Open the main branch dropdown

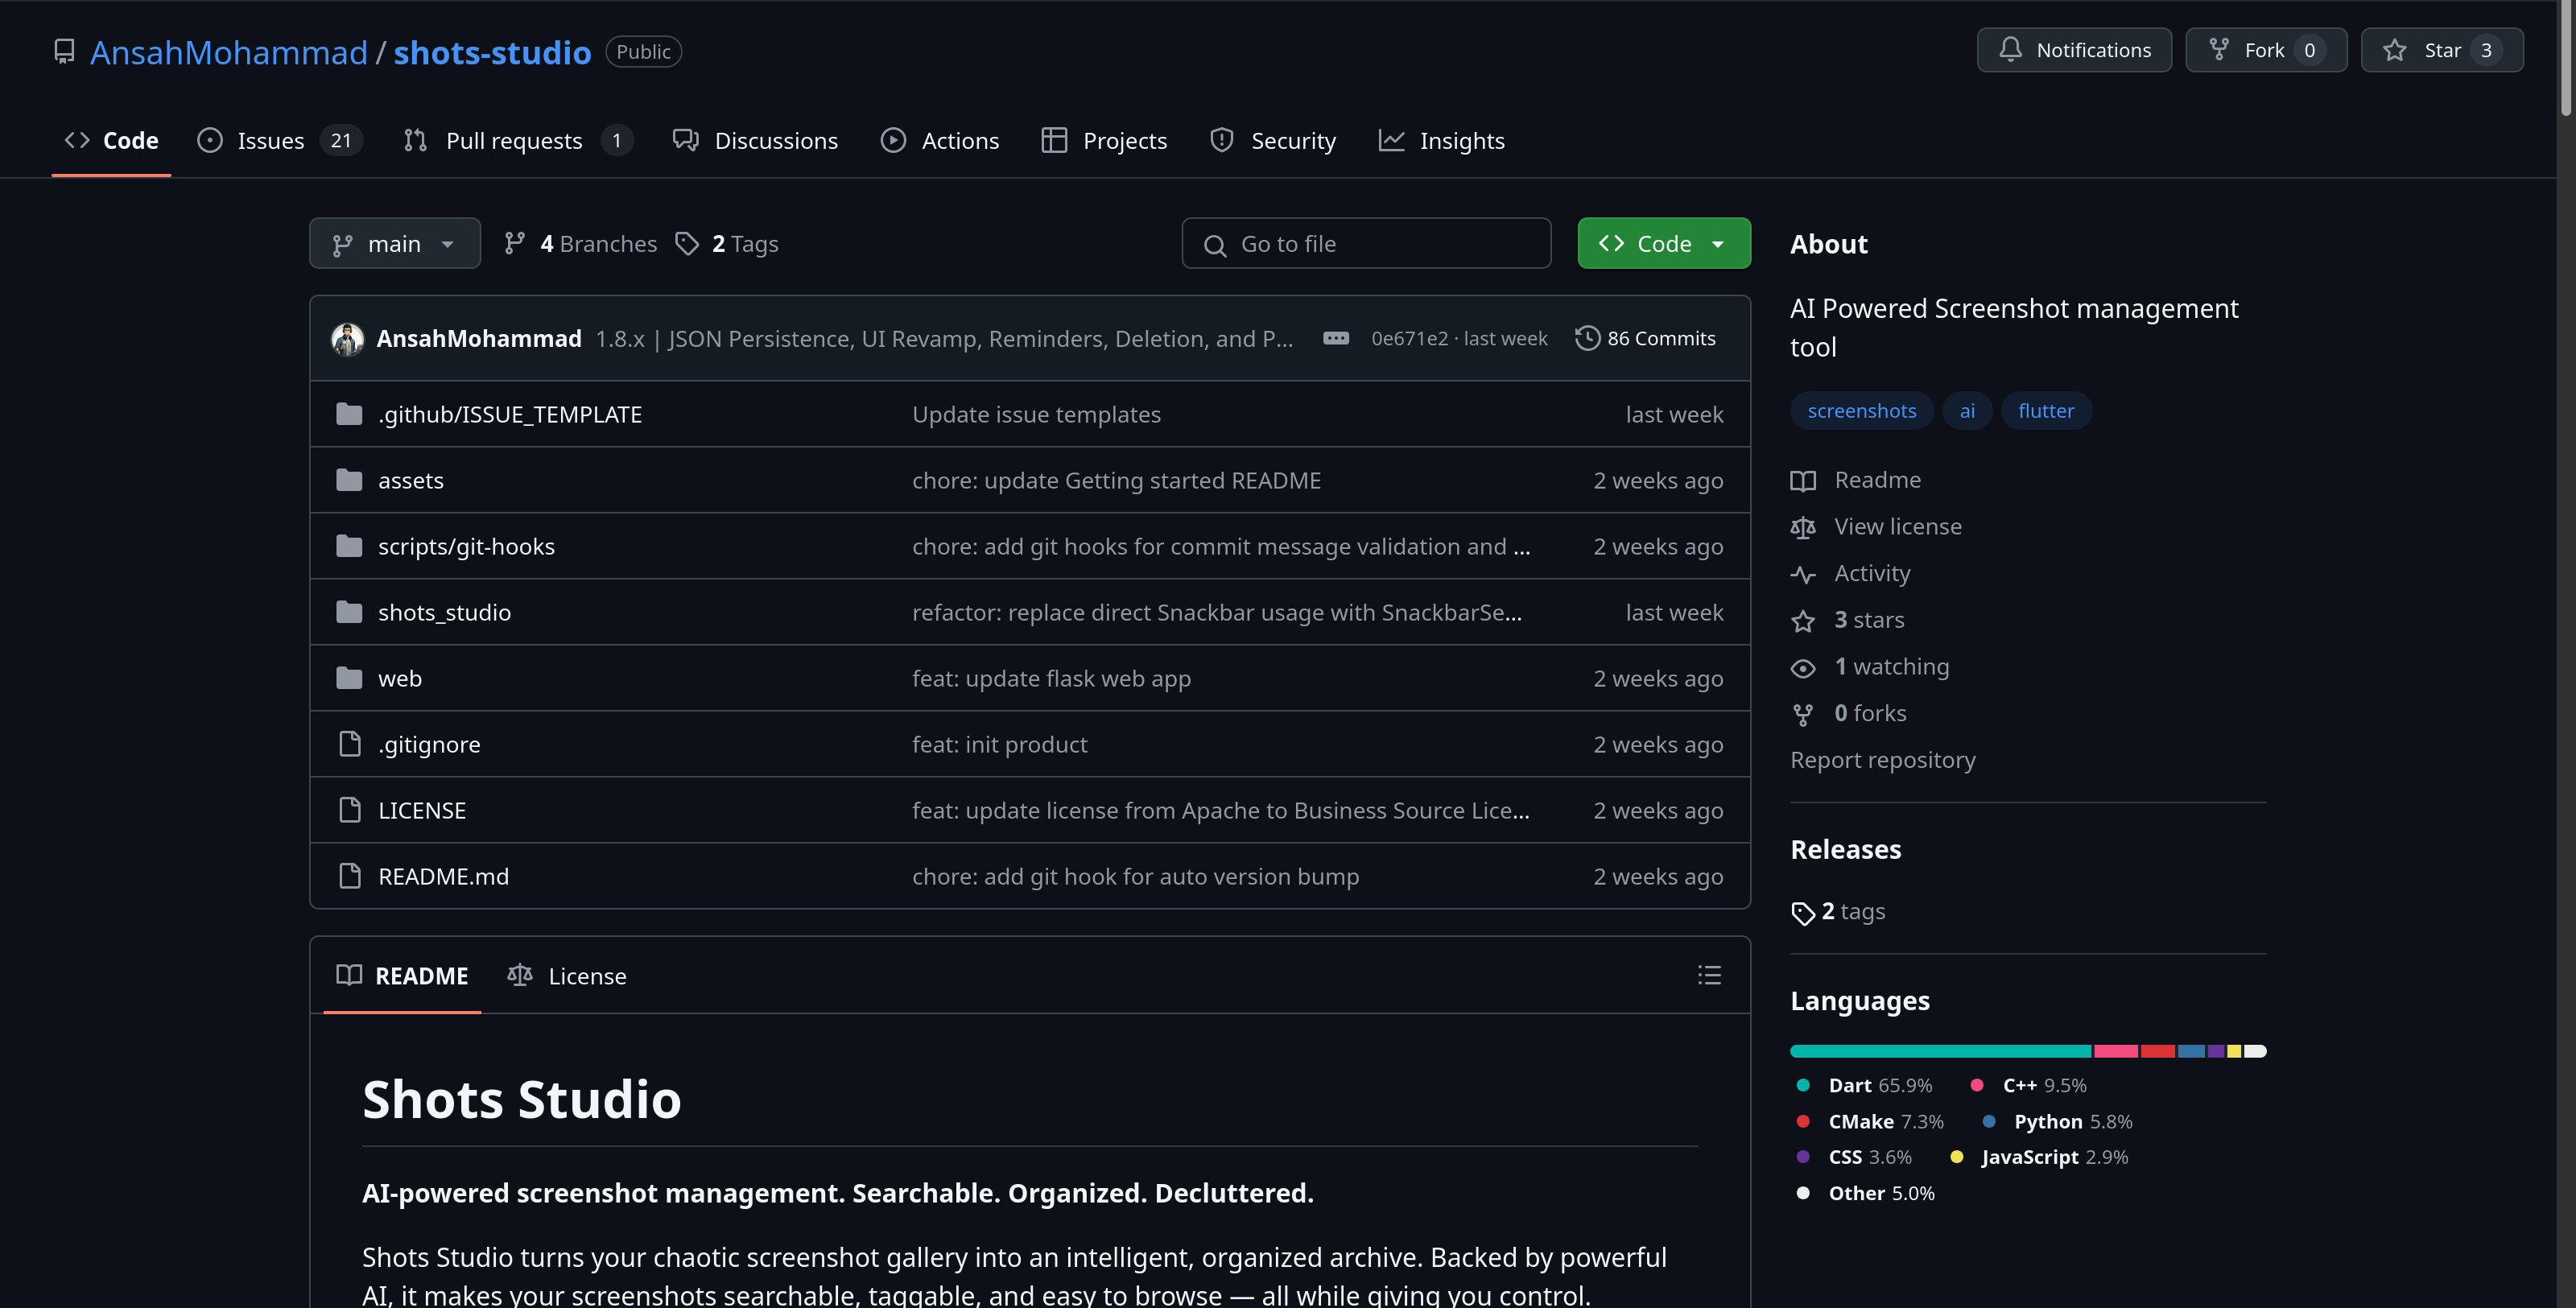tap(394, 244)
